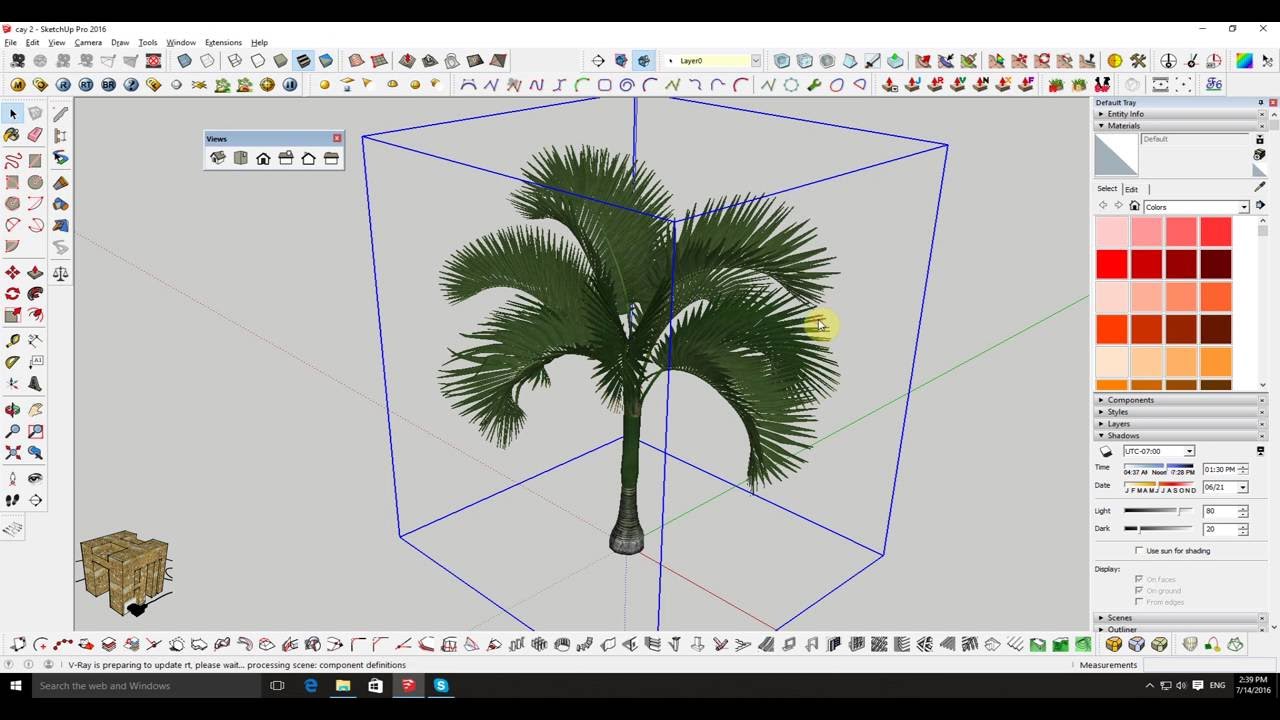Close the Views floating toolbar
This screenshot has height=720, width=1280.
(x=337, y=138)
